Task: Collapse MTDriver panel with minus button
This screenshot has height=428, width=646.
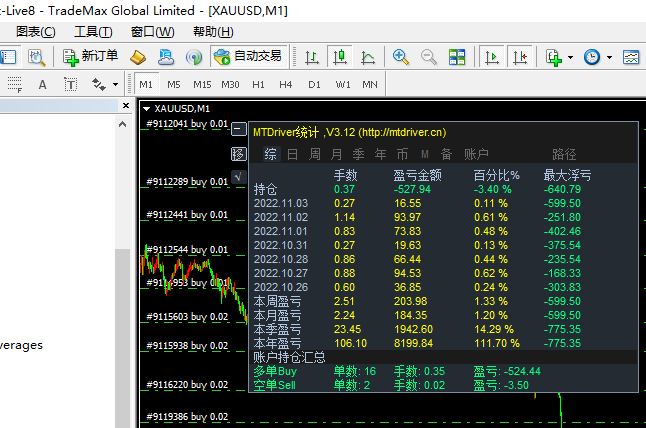Action: [x=239, y=129]
